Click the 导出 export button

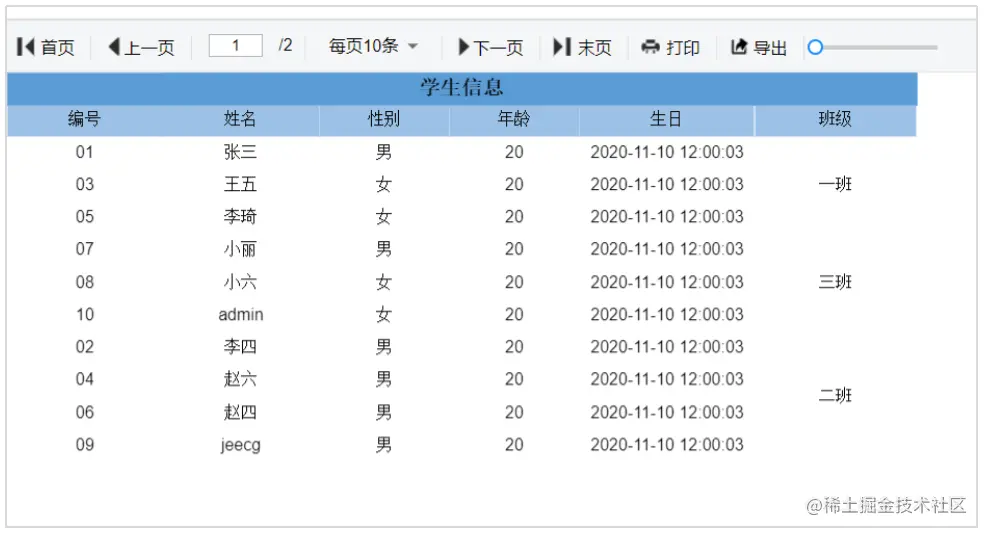tap(758, 47)
